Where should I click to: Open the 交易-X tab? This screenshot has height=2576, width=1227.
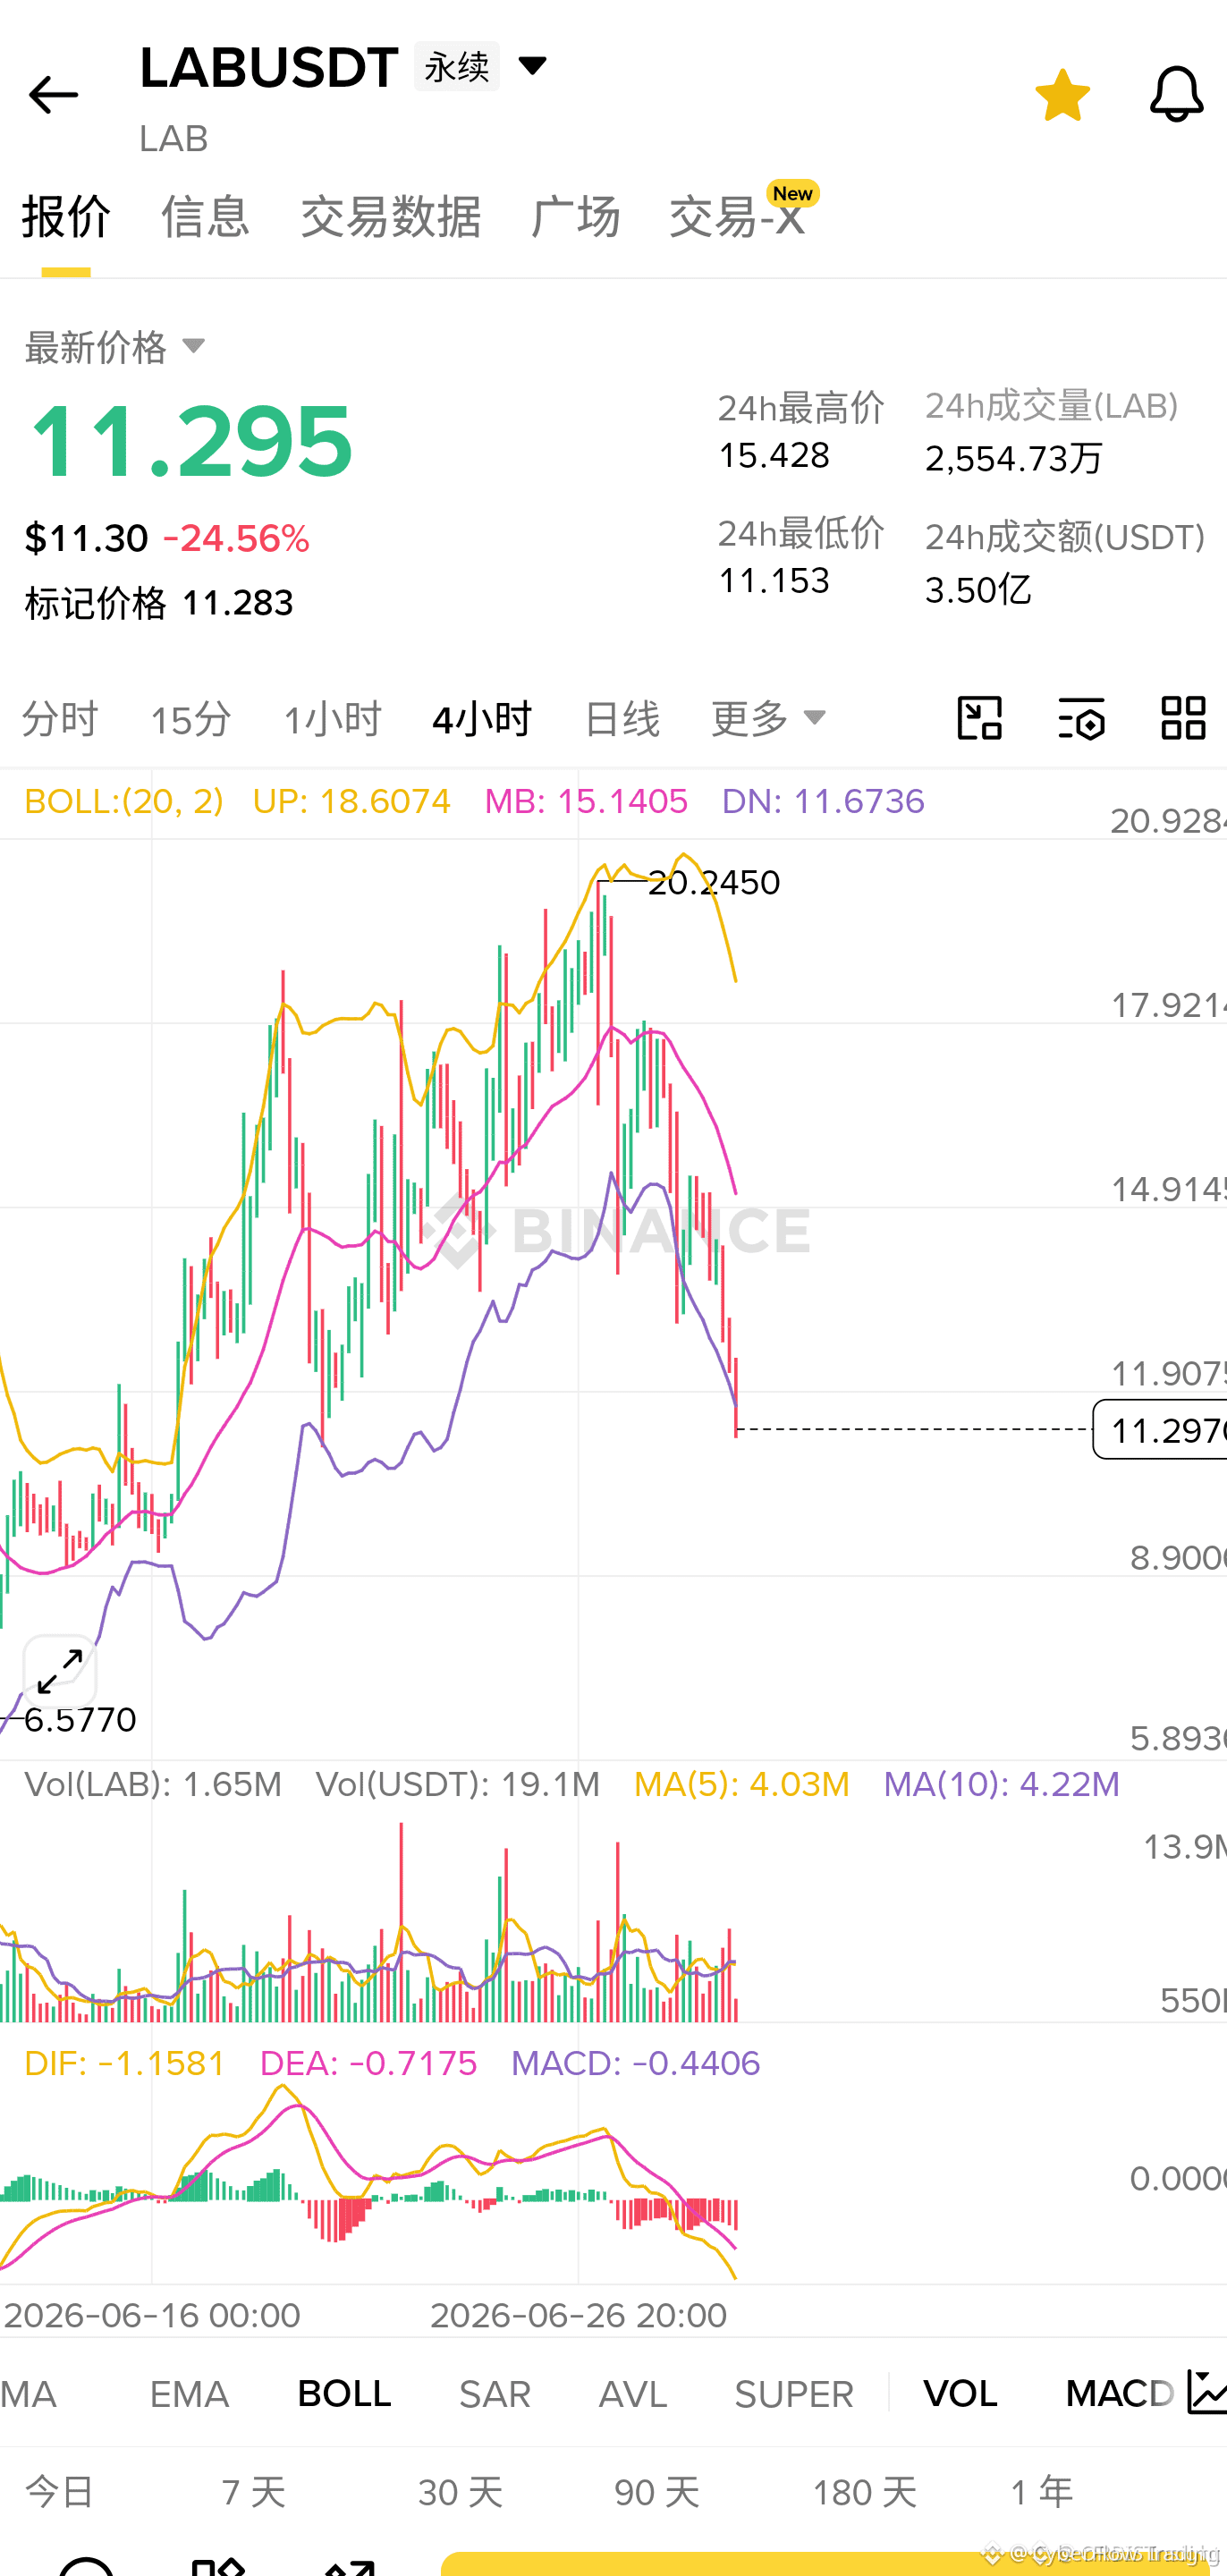click(x=738, y=217)
